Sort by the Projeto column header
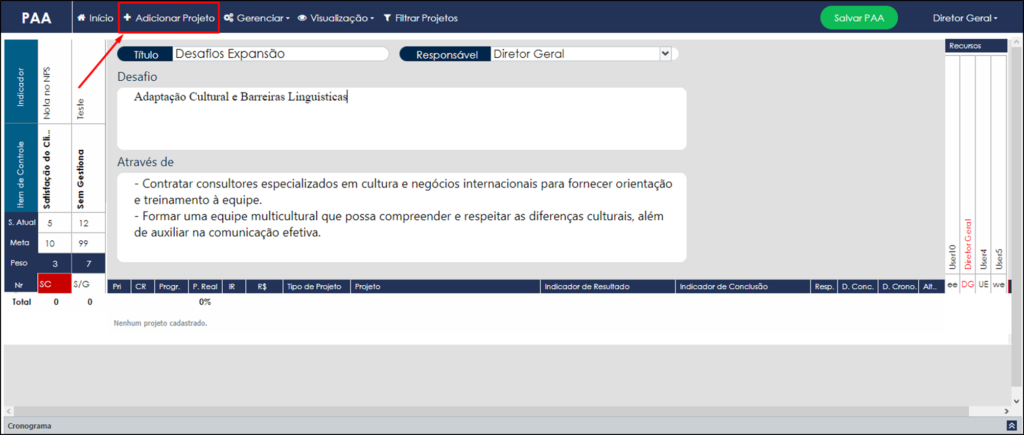The width and height of the screenshot is (1024, 435). point(445,286)
